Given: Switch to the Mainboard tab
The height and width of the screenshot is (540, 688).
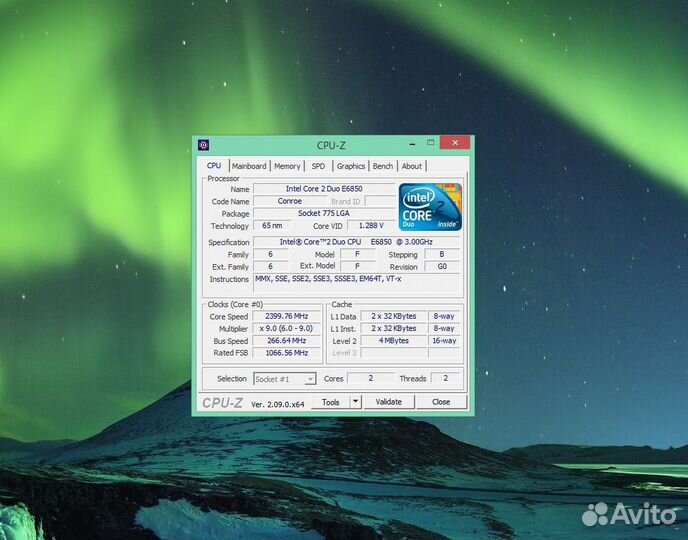Looking at the screenshot, I should tap(249, 166).
